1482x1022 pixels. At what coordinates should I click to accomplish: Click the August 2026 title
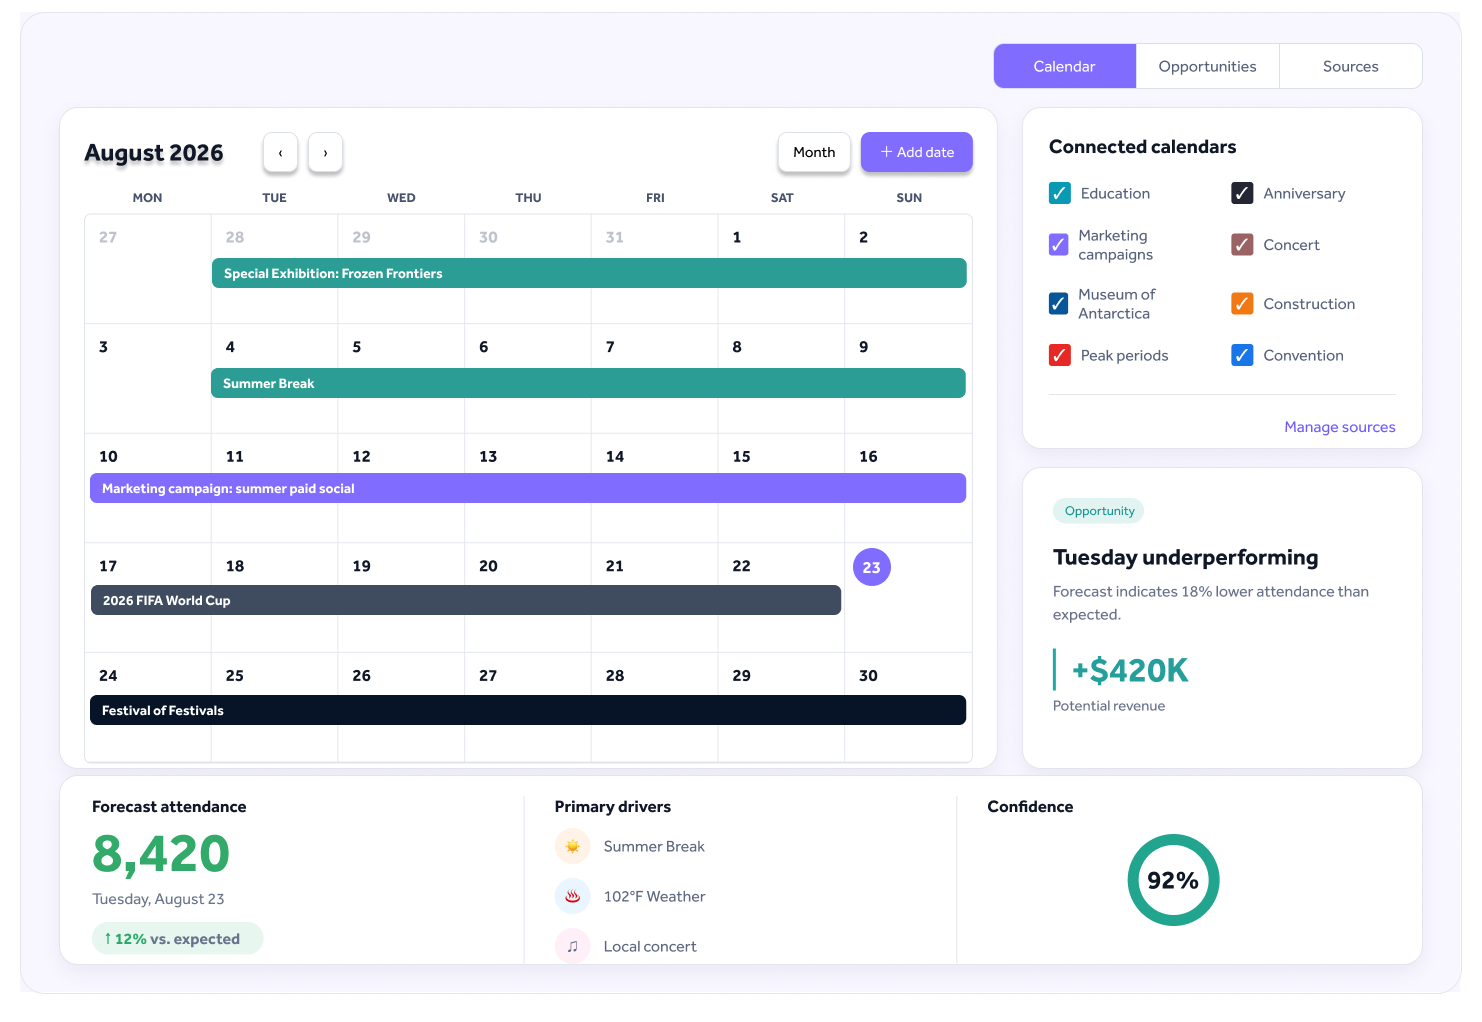coord(154,152)
